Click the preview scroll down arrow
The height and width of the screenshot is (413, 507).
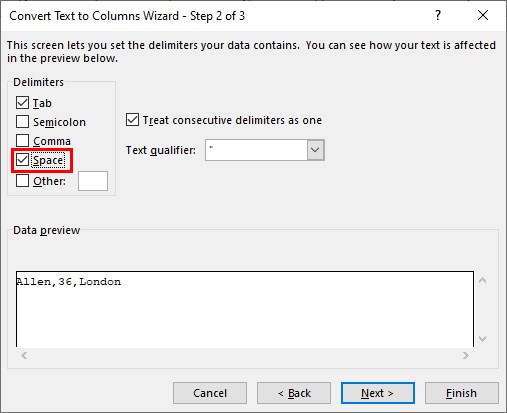pos(482,339)
